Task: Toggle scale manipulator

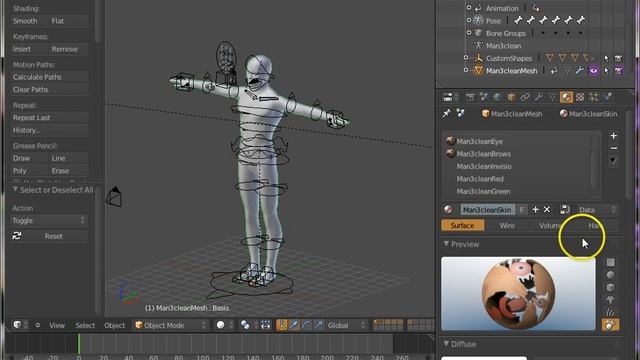Action: [x=319, y=325]
